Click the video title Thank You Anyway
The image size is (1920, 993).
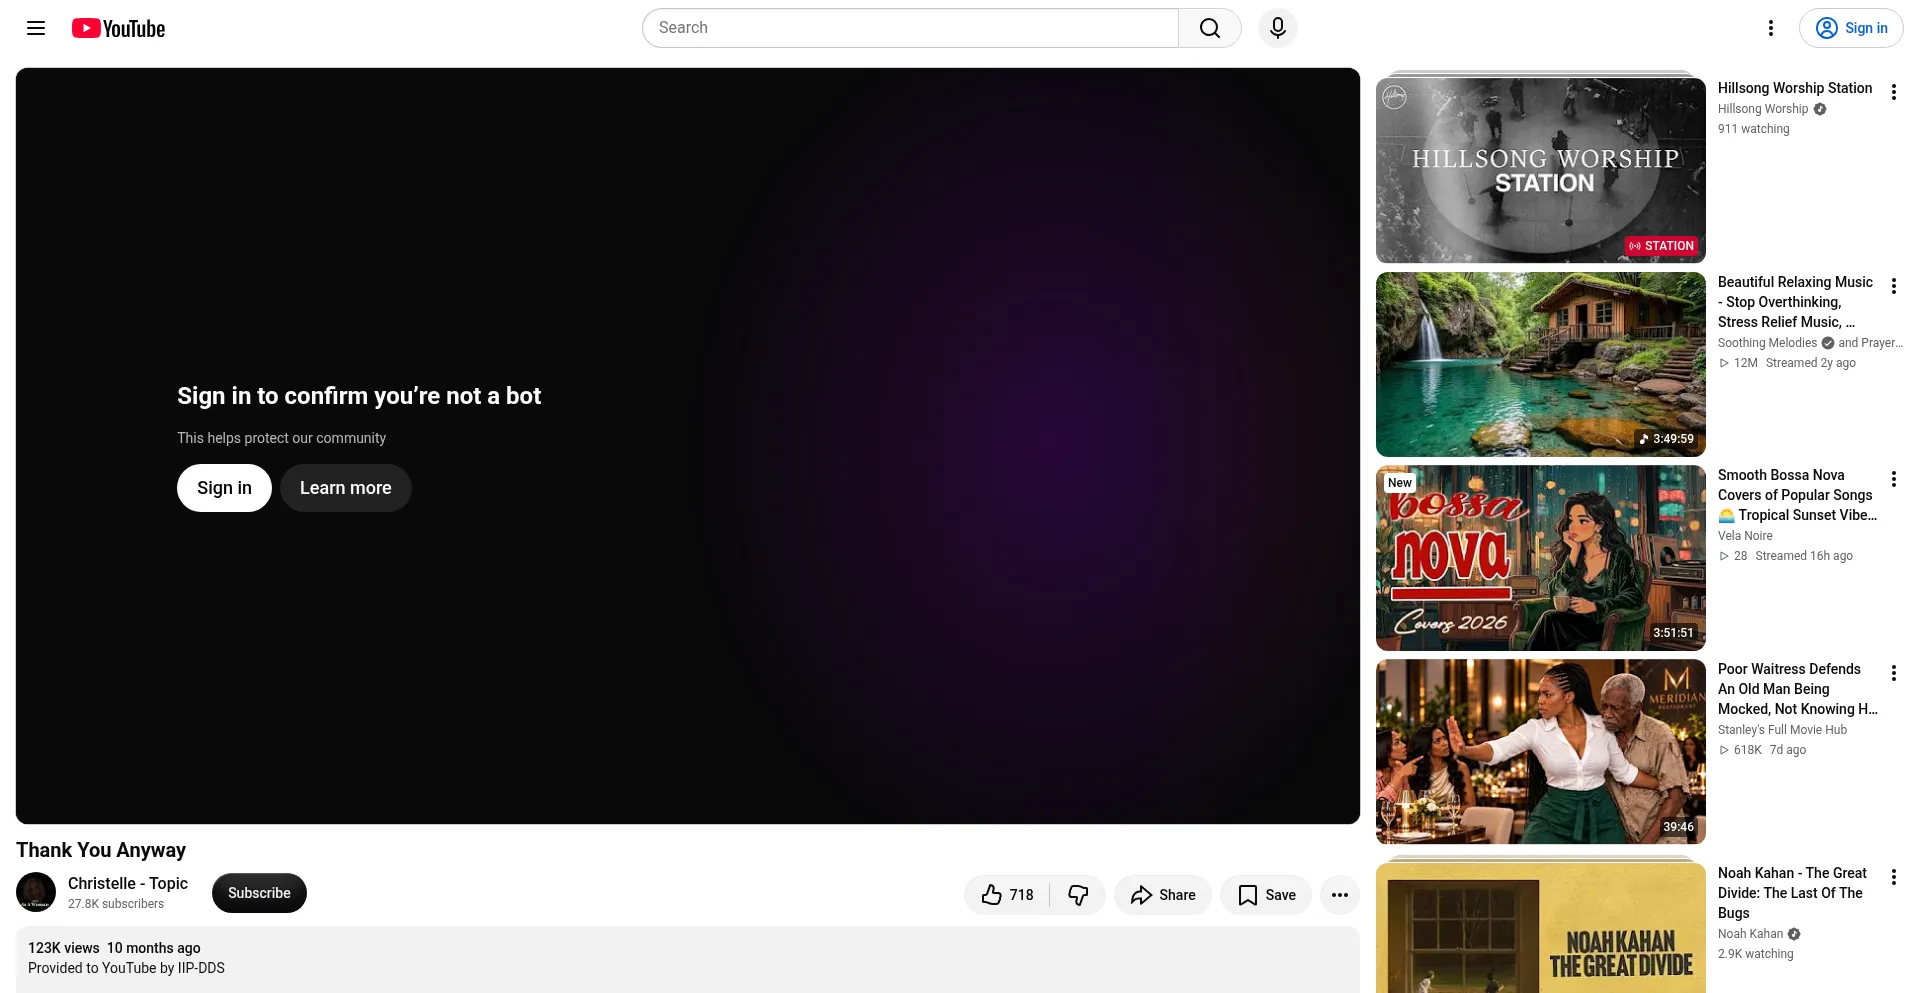click(x=101, y=850)
